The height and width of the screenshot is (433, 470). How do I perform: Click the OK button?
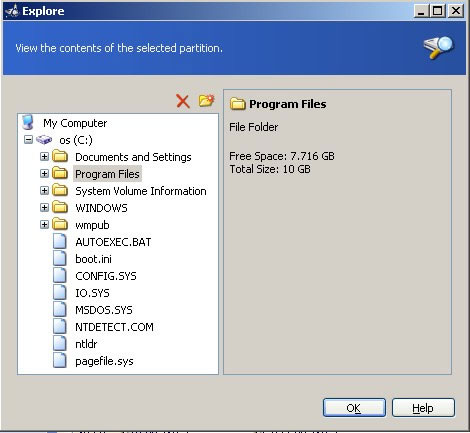(354, 408)
